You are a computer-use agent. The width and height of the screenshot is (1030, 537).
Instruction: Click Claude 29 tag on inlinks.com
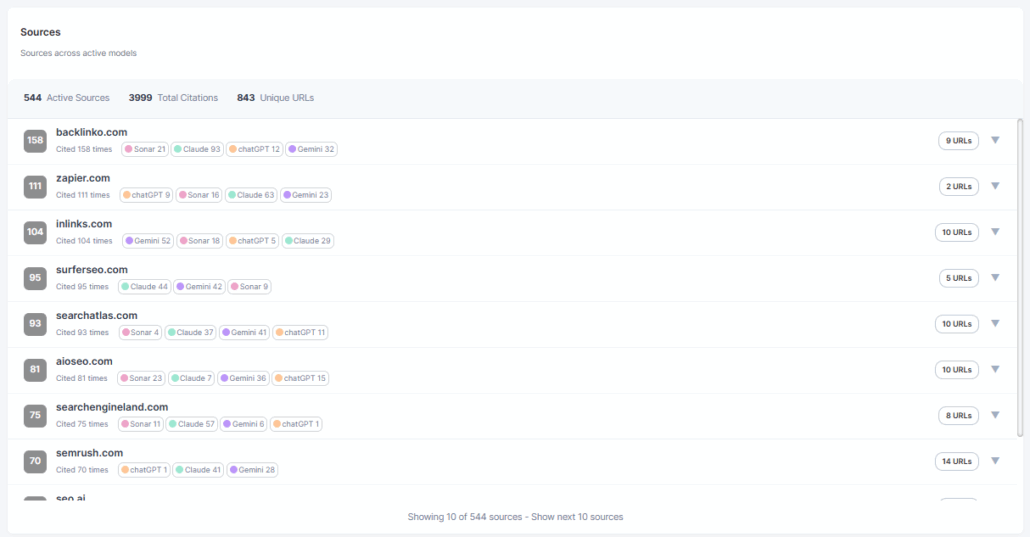[x=307, y=241]
